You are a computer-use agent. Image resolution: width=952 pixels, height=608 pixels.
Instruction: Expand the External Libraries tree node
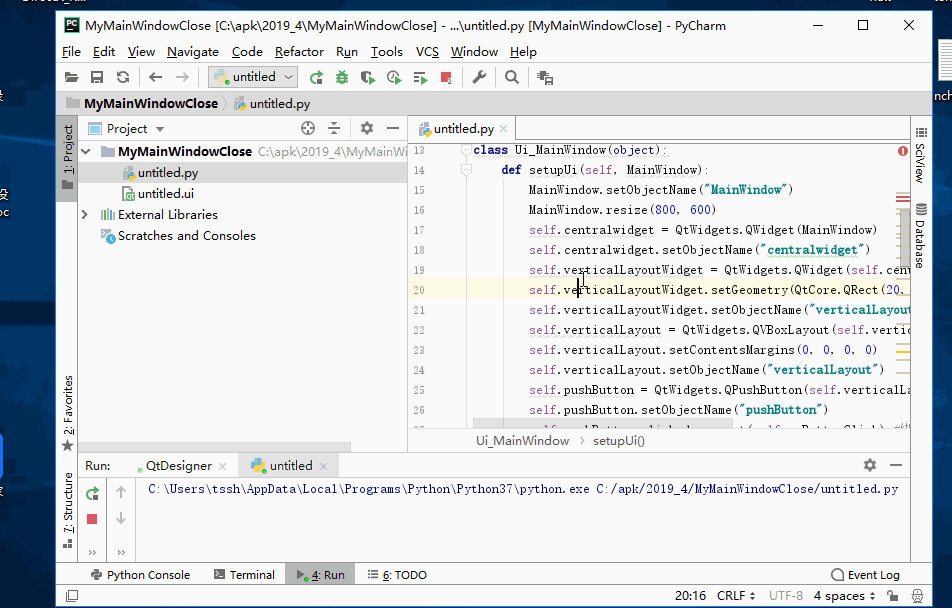pos(85,215)
